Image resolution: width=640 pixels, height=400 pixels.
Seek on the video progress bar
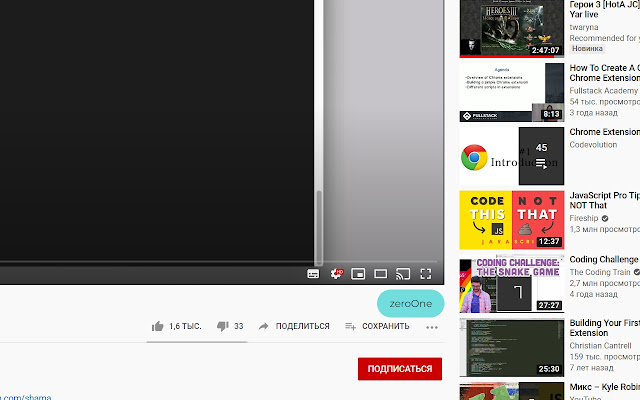[x=218, y=262]
